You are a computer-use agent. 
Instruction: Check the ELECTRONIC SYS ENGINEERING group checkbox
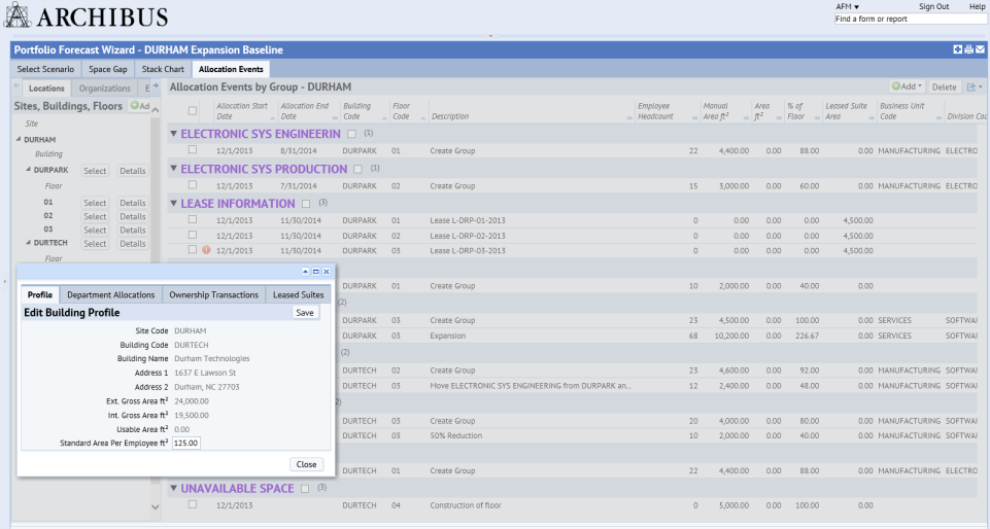[x=352, y=134]
